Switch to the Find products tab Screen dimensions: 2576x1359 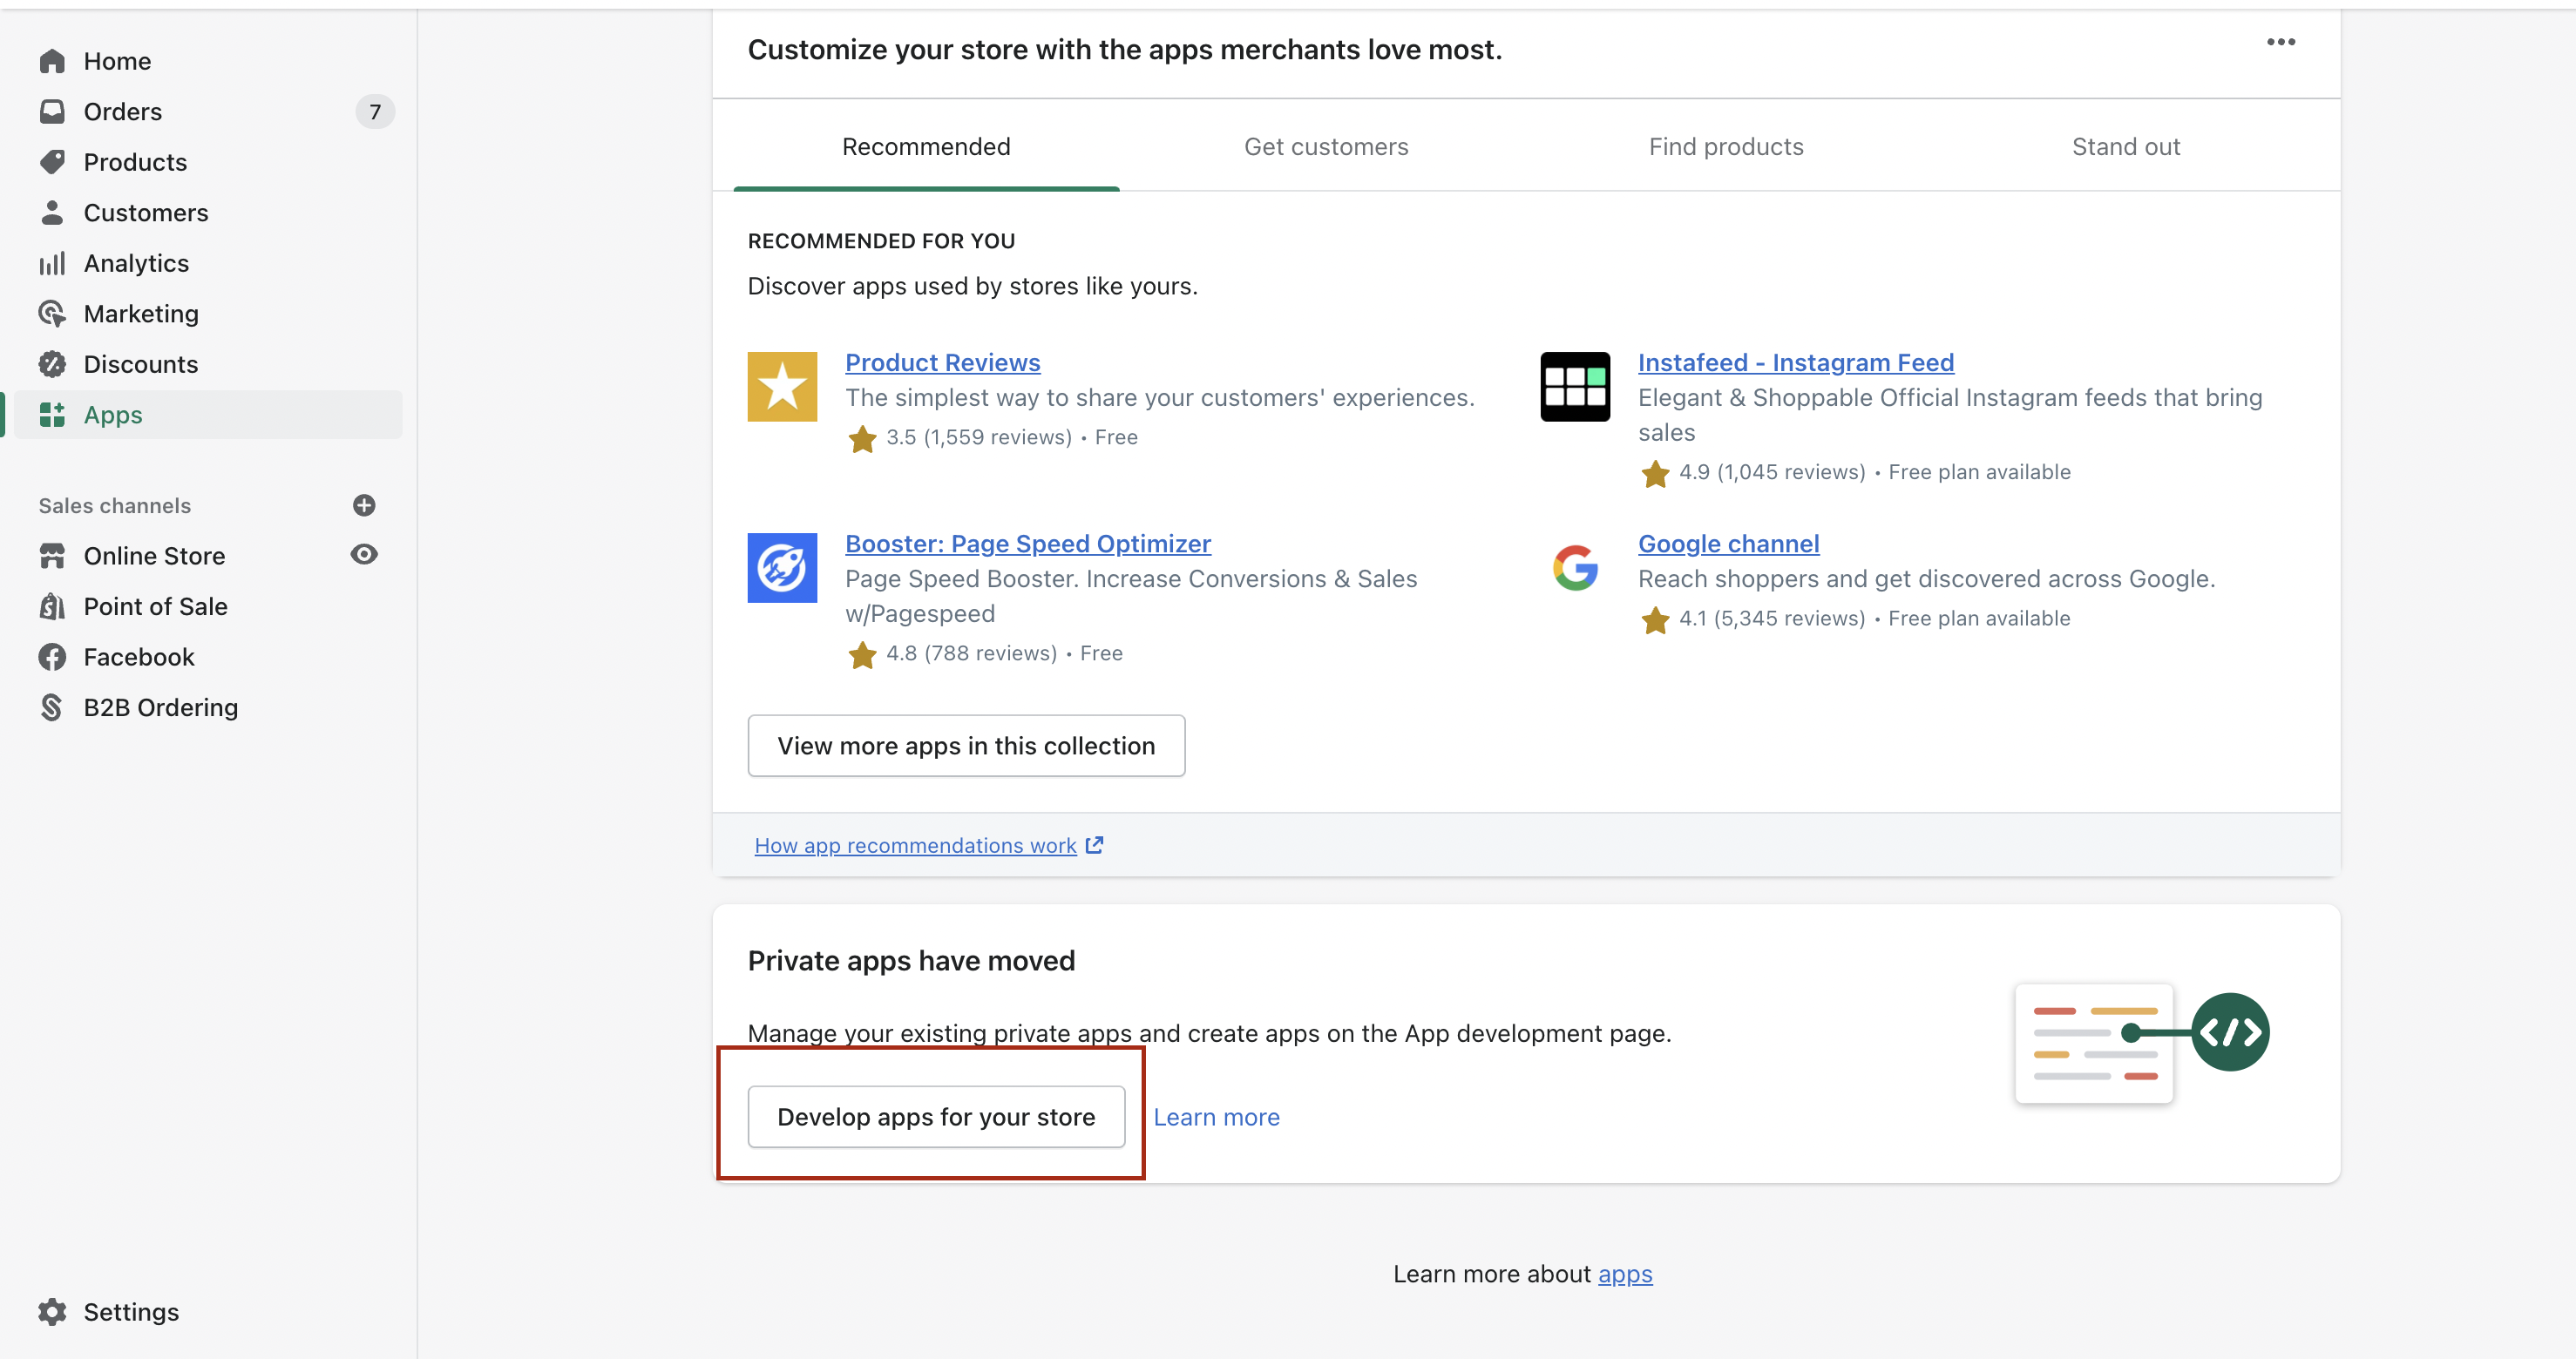[x=1726, y=146]
